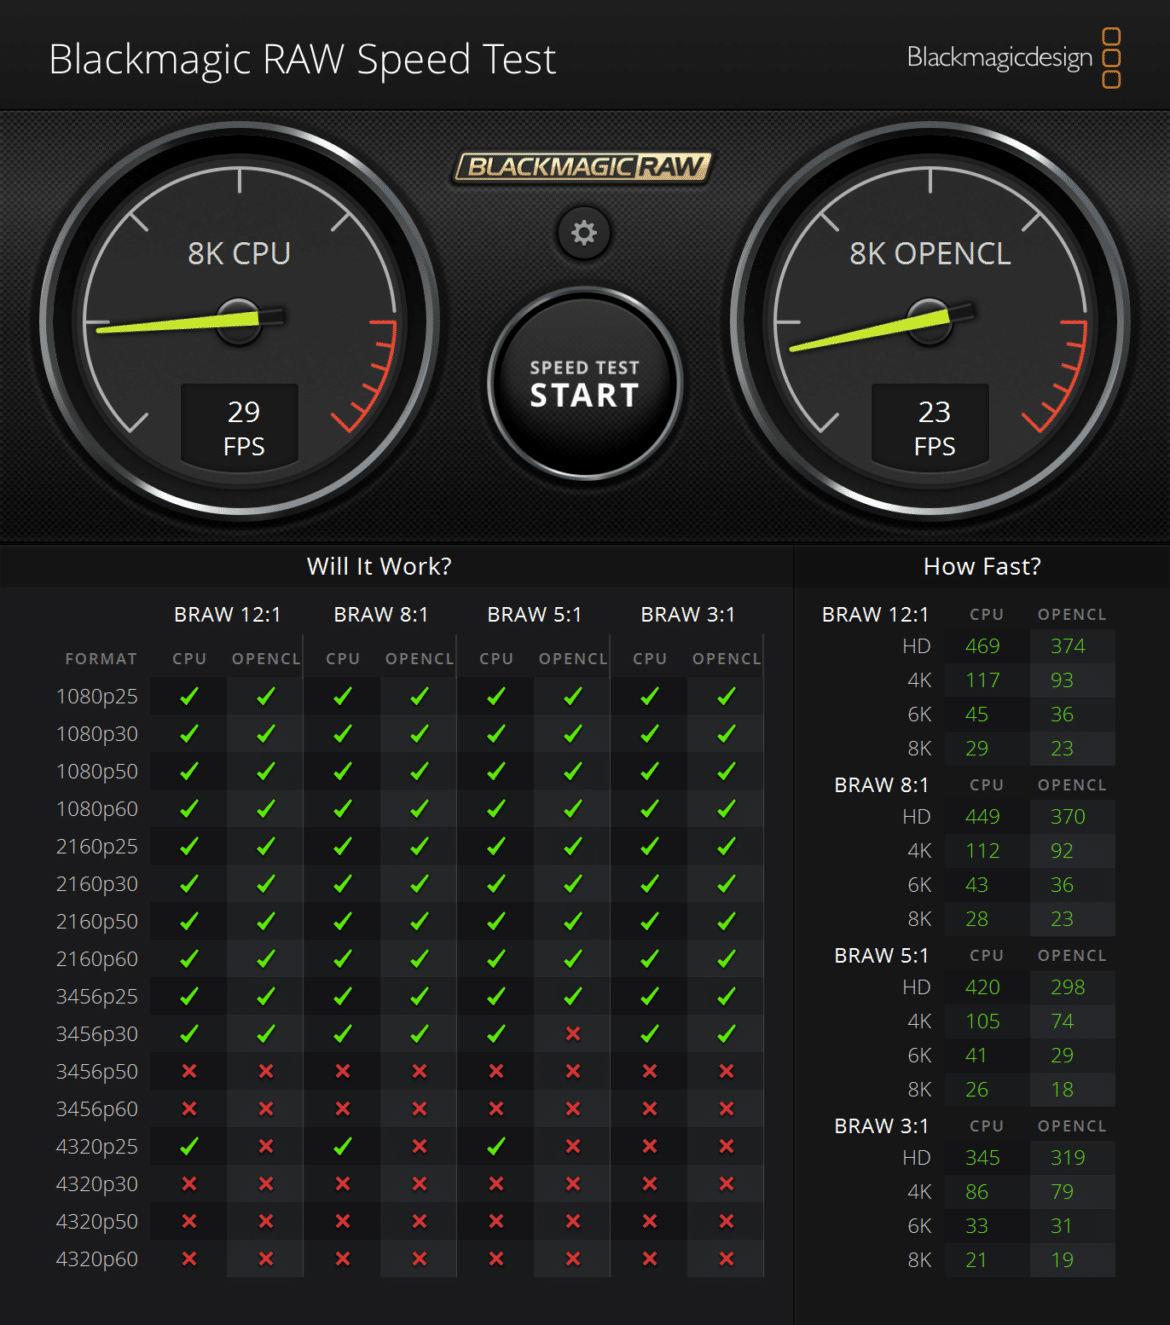Click the BRAW 3:1 8K OpenCL value 19

1061,1260
